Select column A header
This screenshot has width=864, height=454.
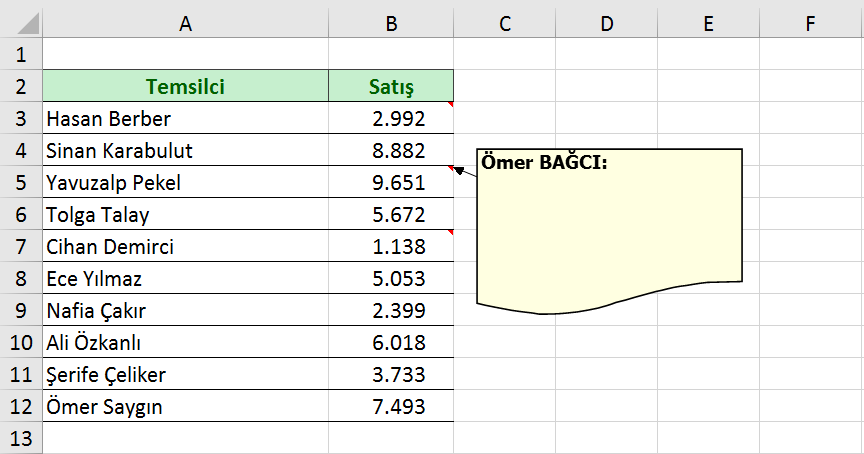(x=185, y=24)
